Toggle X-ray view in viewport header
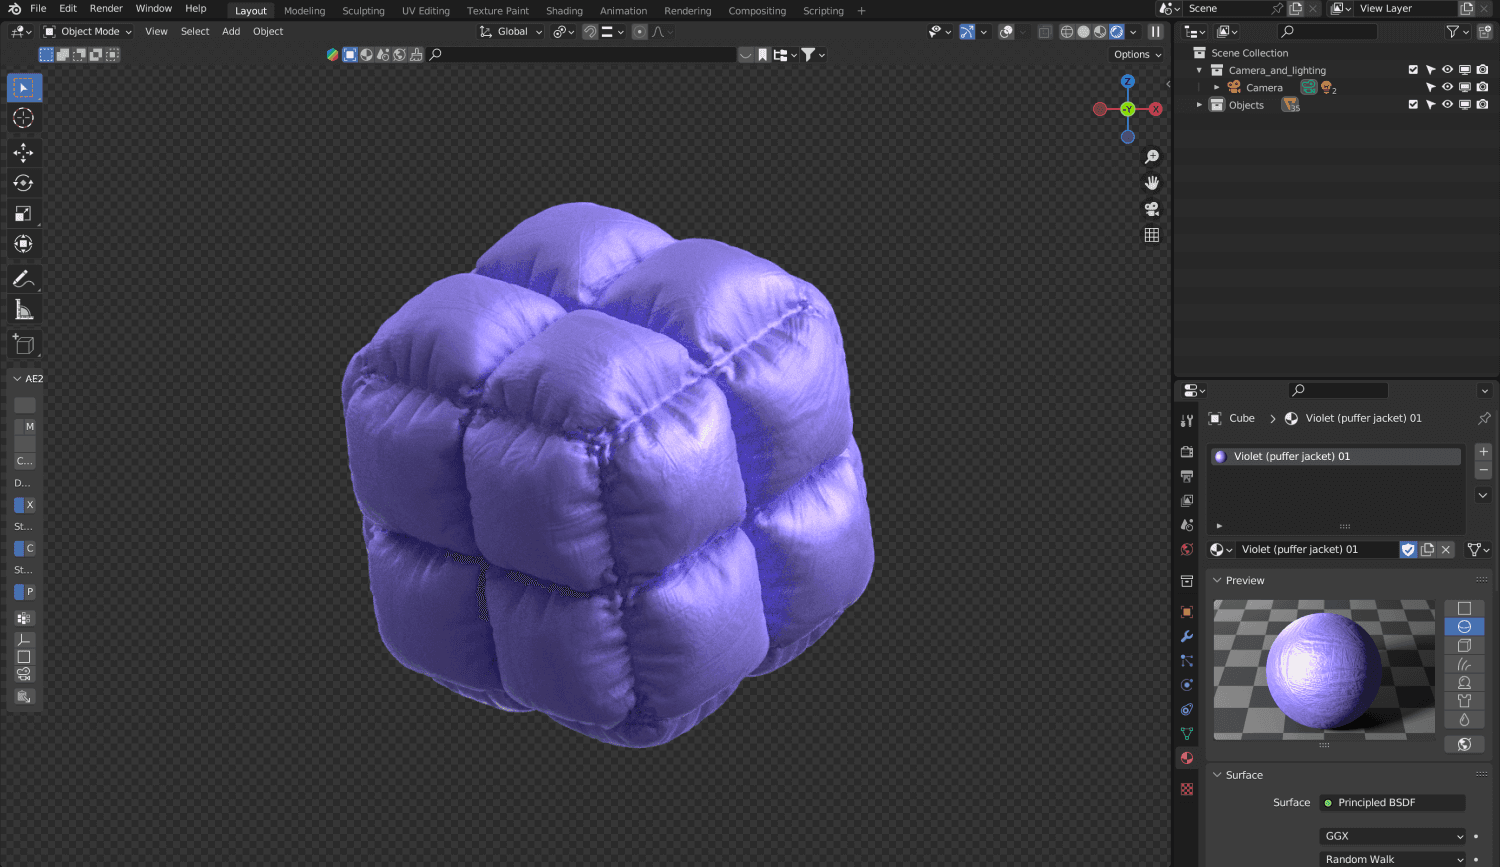Viewport: 1500px width, 867px height. (1044, 32)
